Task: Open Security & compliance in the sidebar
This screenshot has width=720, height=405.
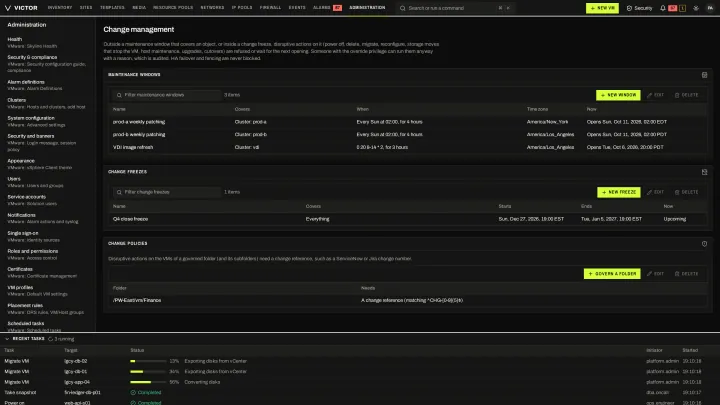Action: point(46,64)
